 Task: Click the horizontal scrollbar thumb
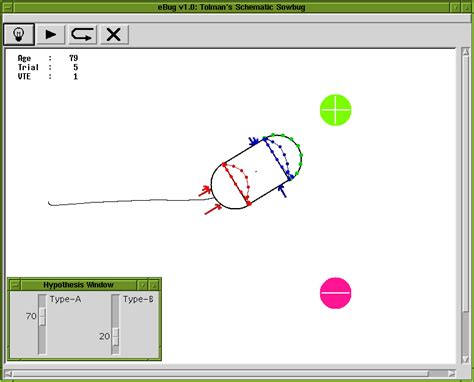point(221,373)
